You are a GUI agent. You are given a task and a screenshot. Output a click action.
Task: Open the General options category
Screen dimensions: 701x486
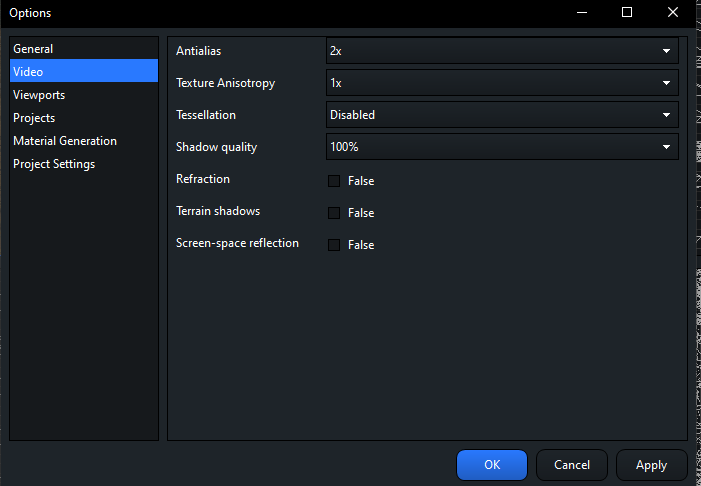33,49
